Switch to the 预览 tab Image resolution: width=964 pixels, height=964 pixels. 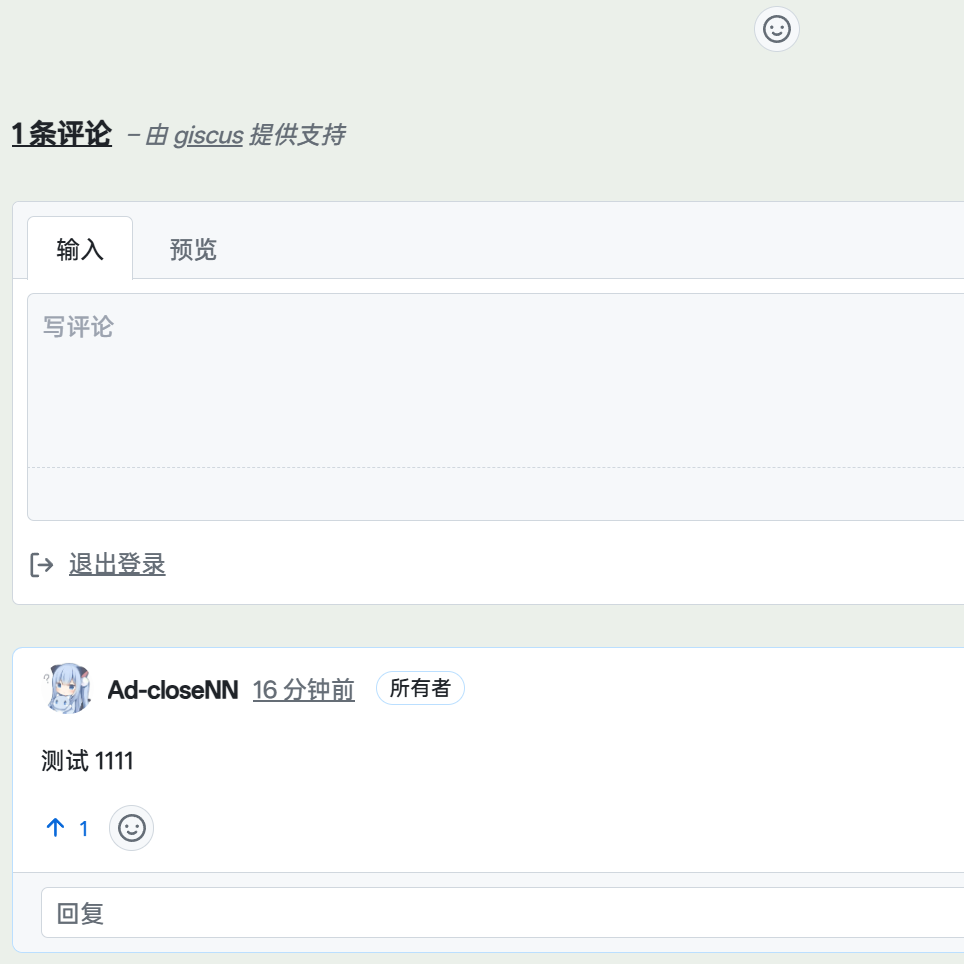click(193, 250)
